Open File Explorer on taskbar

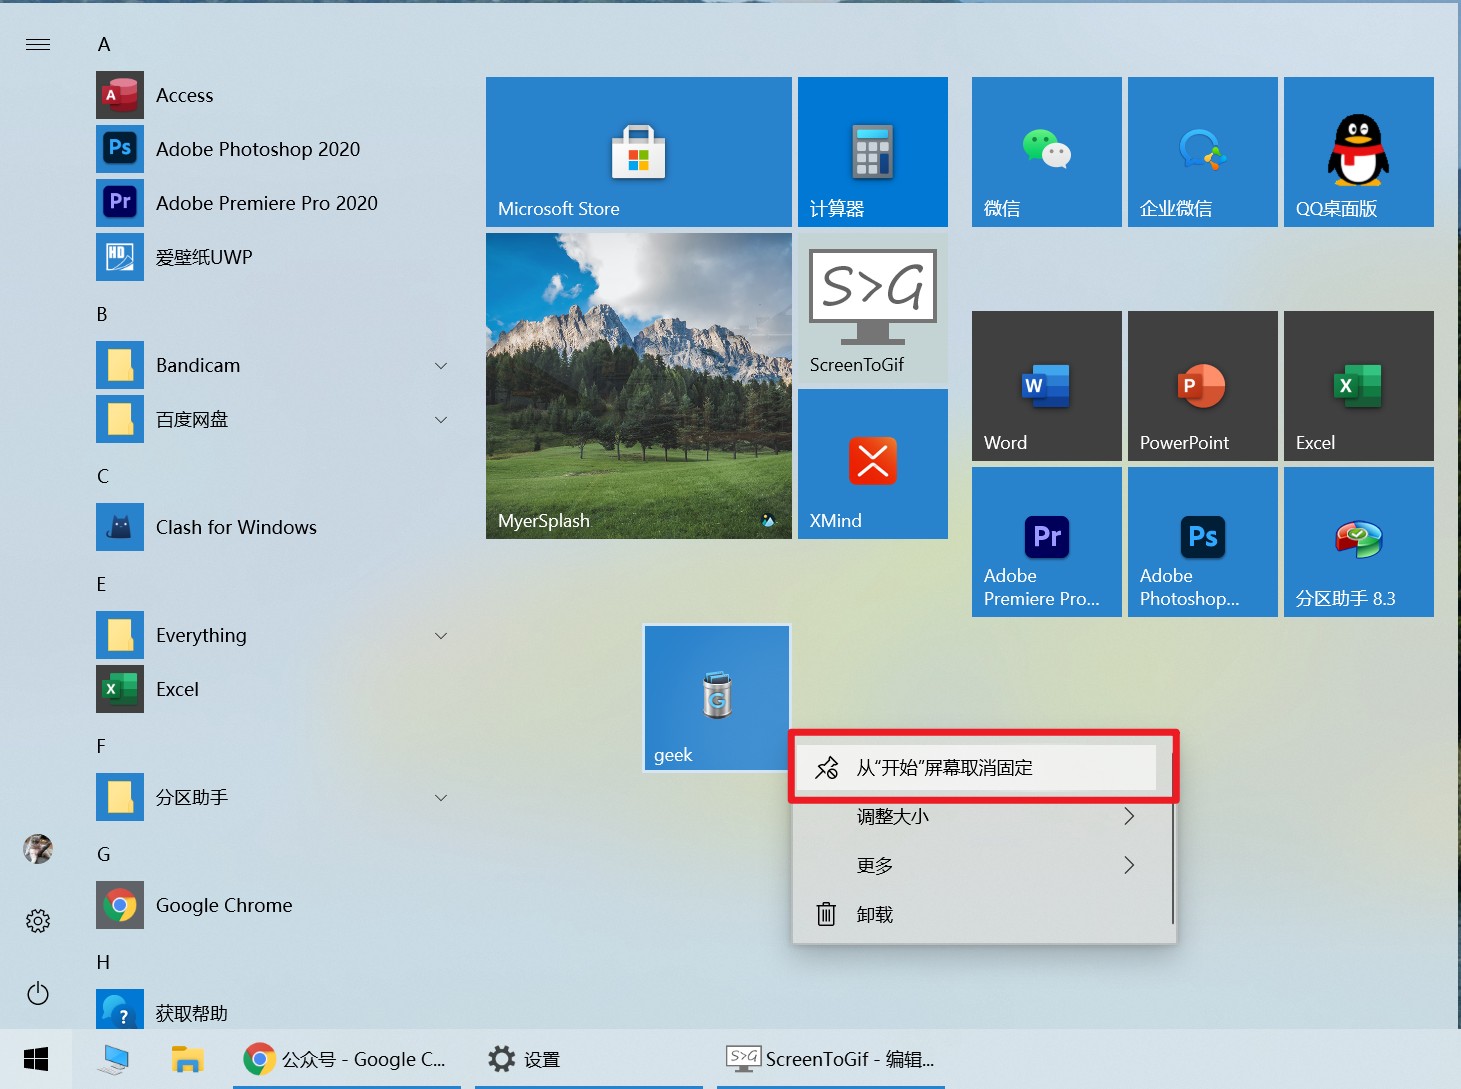[x=187, y=1059]
